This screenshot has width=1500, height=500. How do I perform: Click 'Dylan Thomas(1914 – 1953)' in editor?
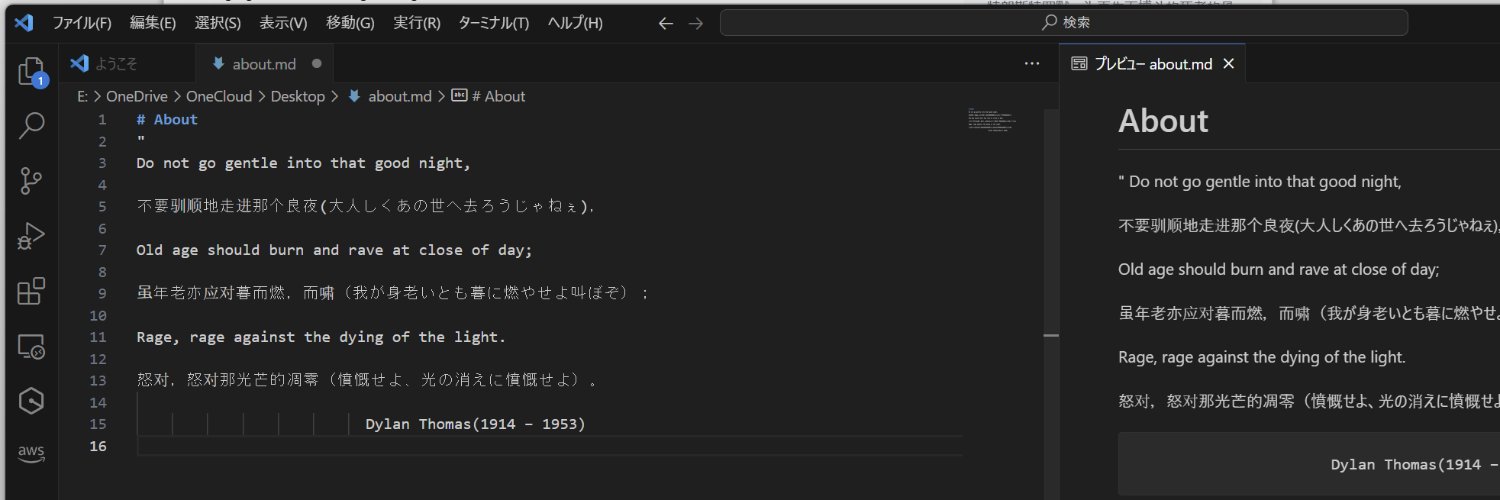(x=475, y=424)
